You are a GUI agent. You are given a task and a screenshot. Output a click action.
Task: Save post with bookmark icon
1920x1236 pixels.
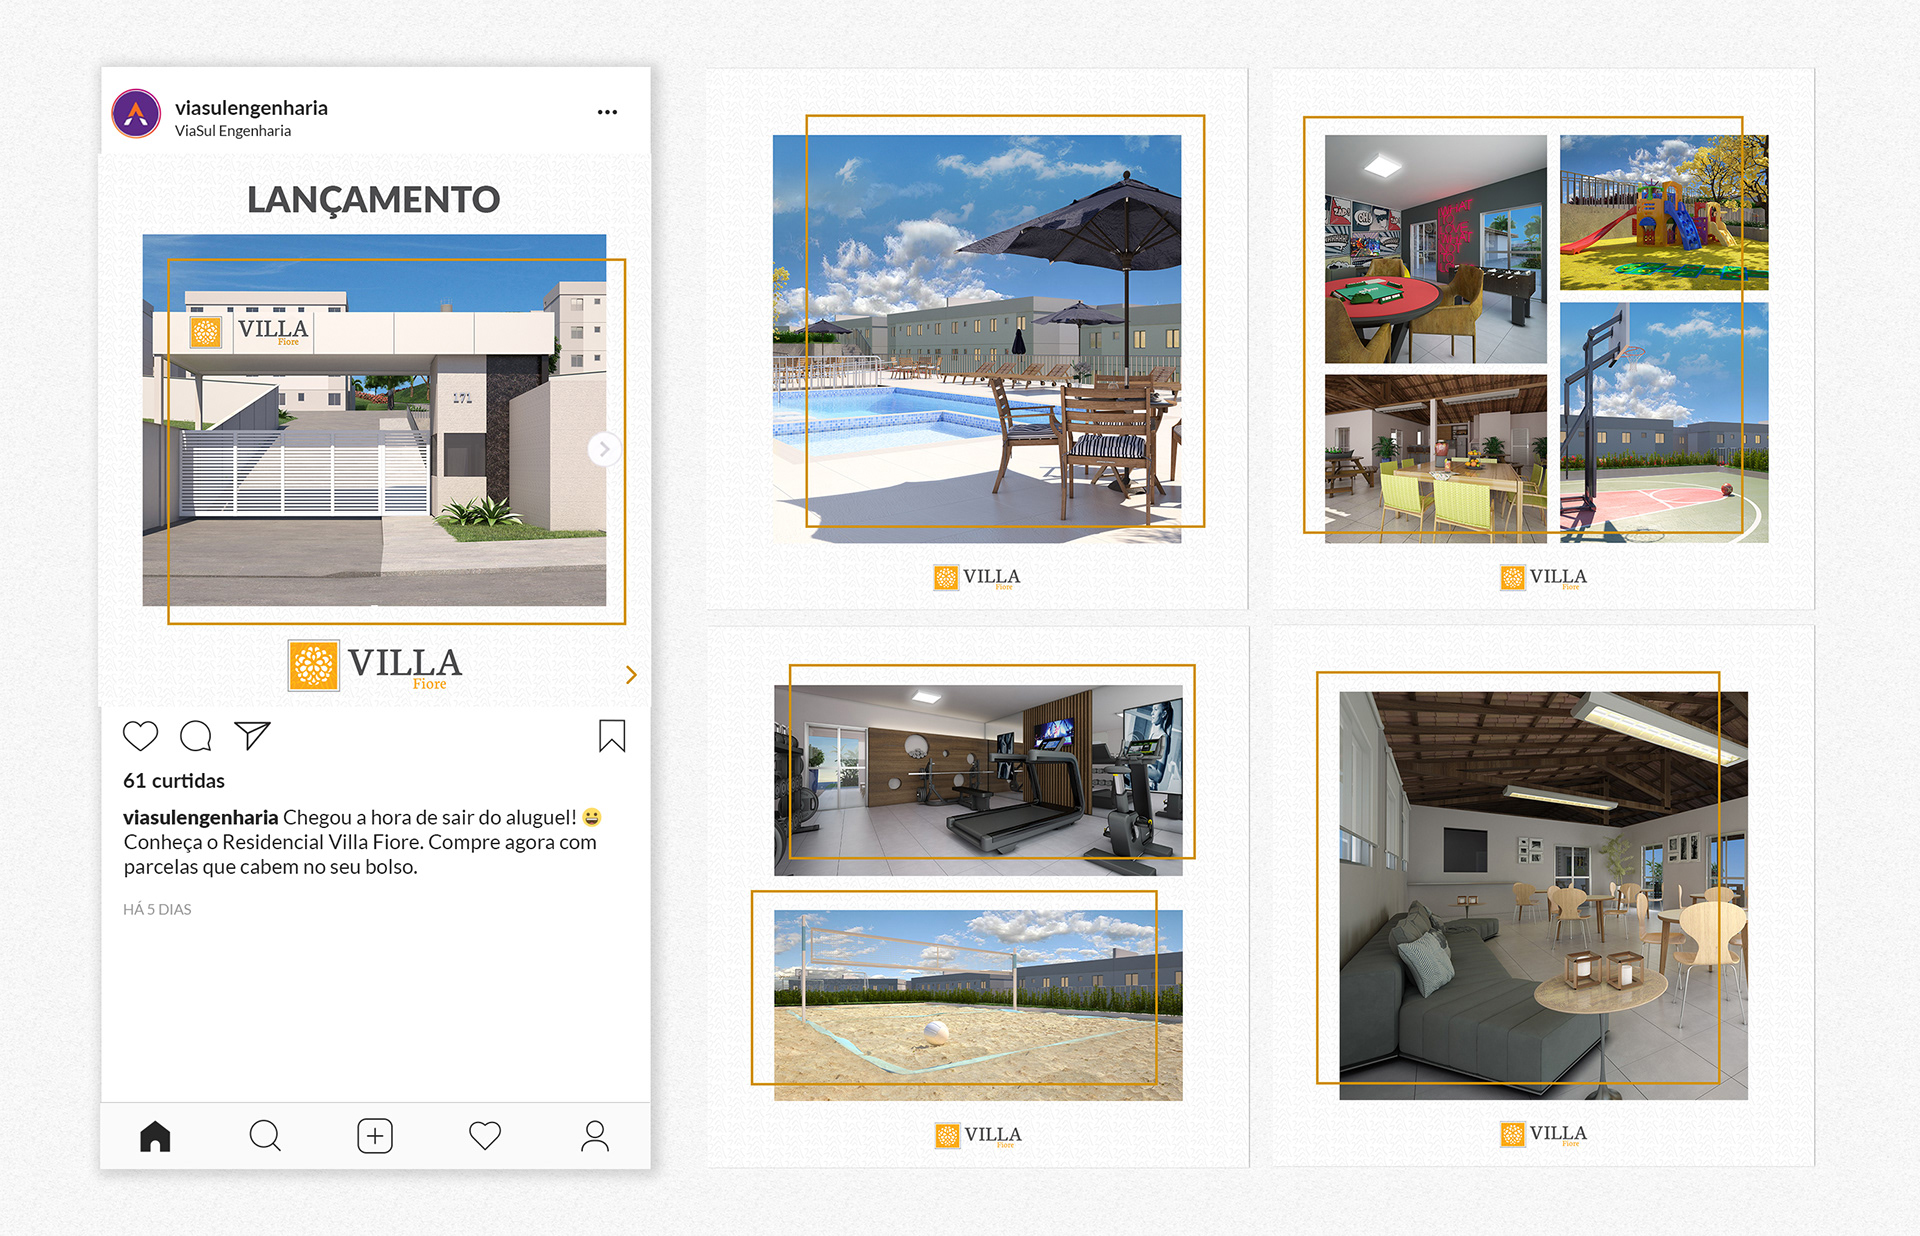pyautogui.click(x=612, y=736)
